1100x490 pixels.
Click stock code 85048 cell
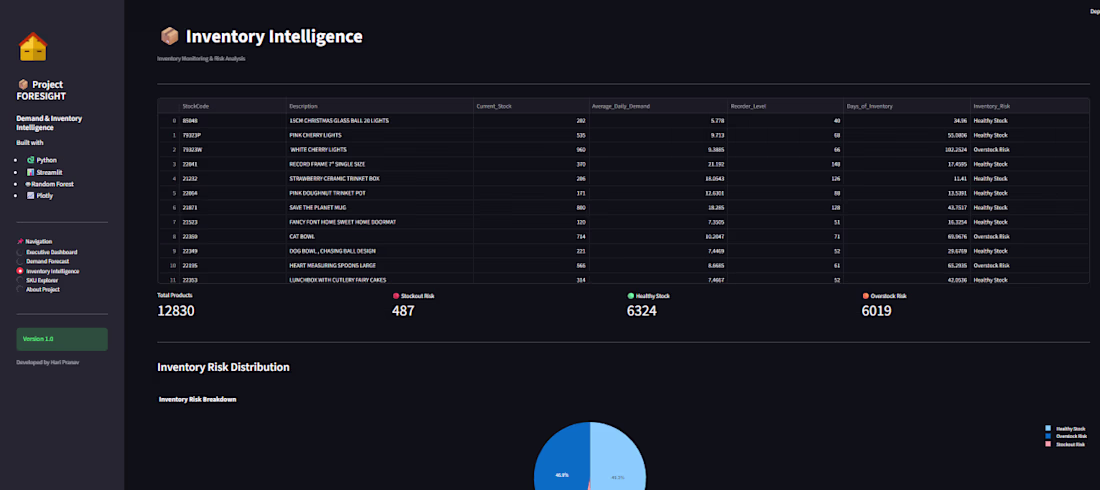point(232,121)
